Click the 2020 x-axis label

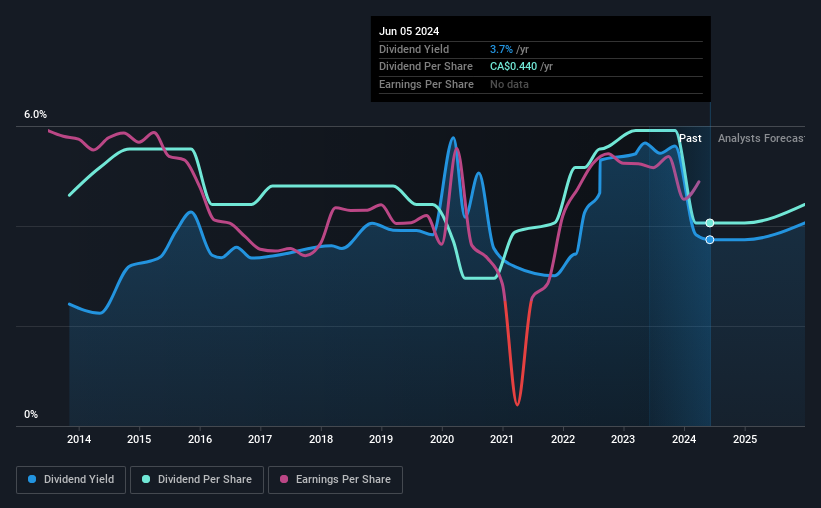tap(442, 439)
